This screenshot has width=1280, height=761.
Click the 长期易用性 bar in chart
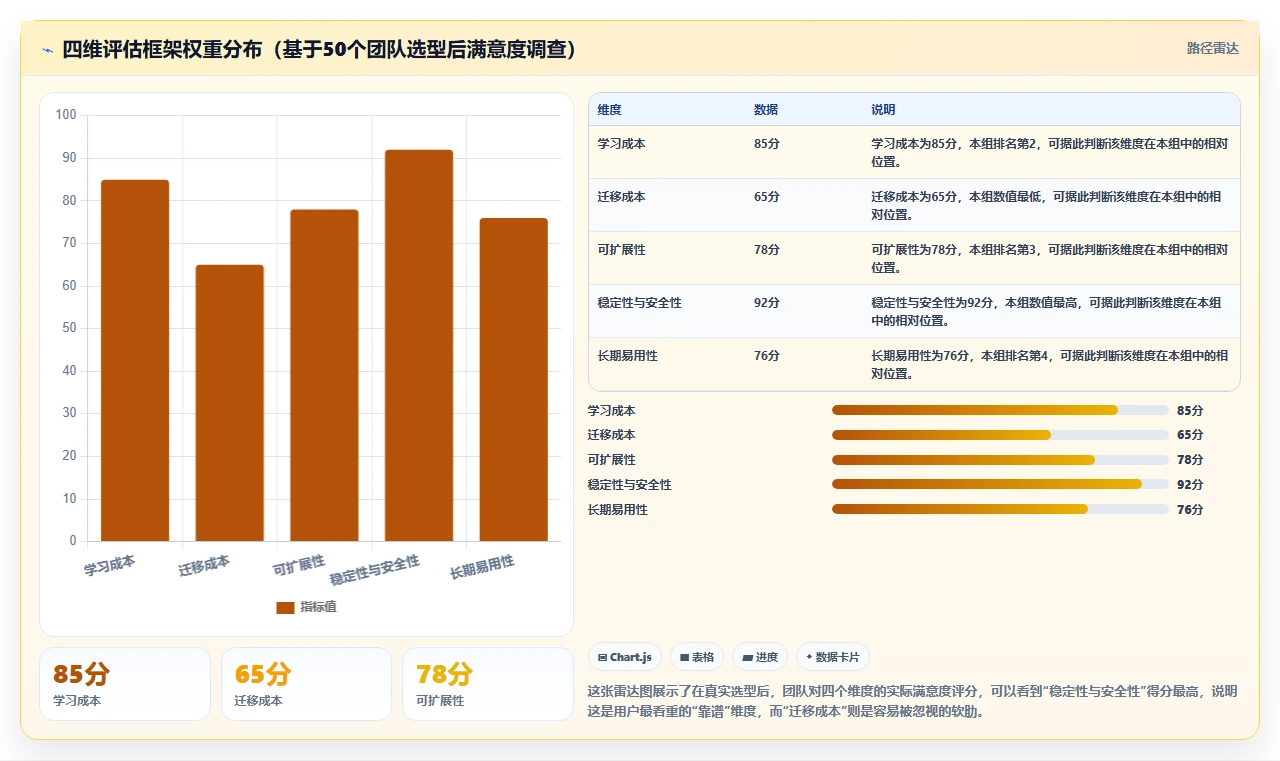pyautogui.click(x=513, y=380)
